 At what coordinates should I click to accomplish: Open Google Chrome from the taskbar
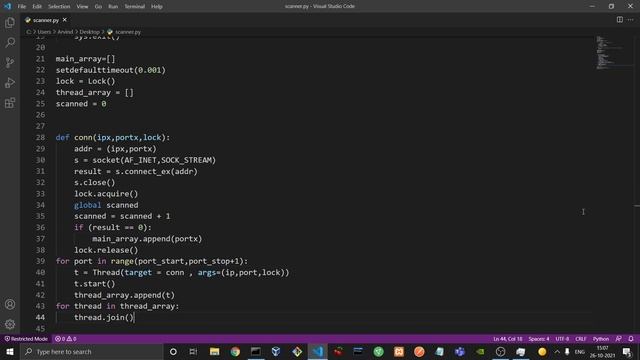click(x=235, y=351)
